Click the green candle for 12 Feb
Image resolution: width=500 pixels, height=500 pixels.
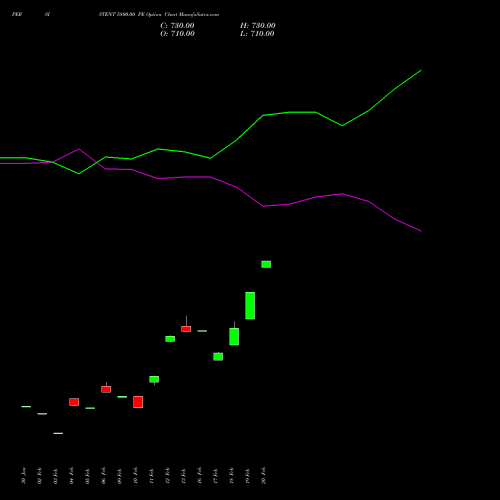click(x=170, y=339)
